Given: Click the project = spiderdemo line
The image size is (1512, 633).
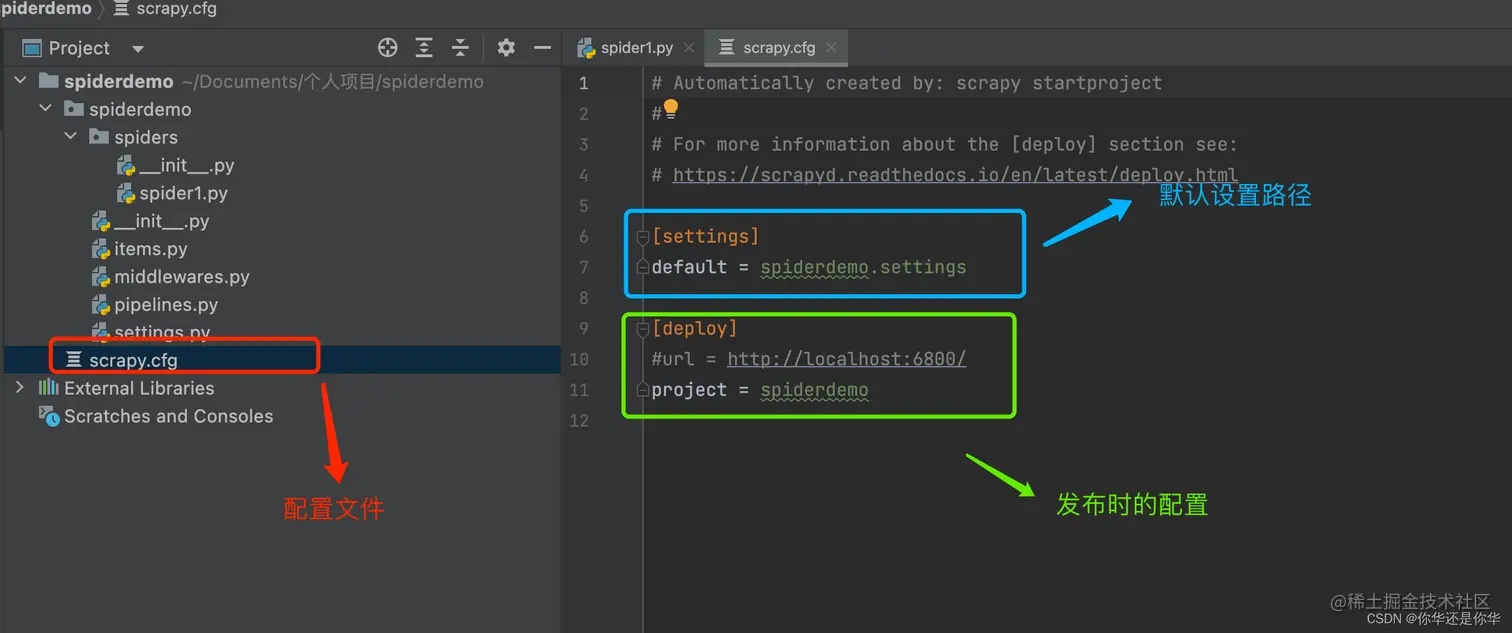Looking at the screenshot, I should (x=760, y=390).
